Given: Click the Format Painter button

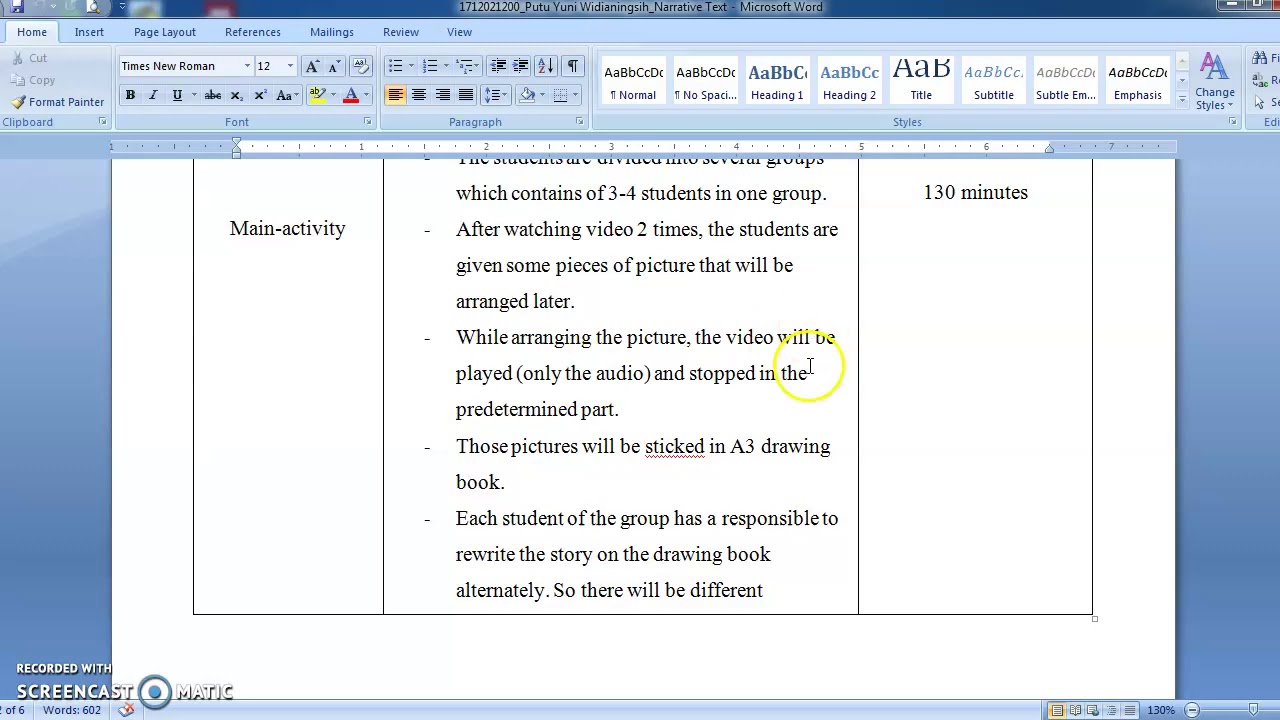Looking at the screenshot, I should coord(58,102).
